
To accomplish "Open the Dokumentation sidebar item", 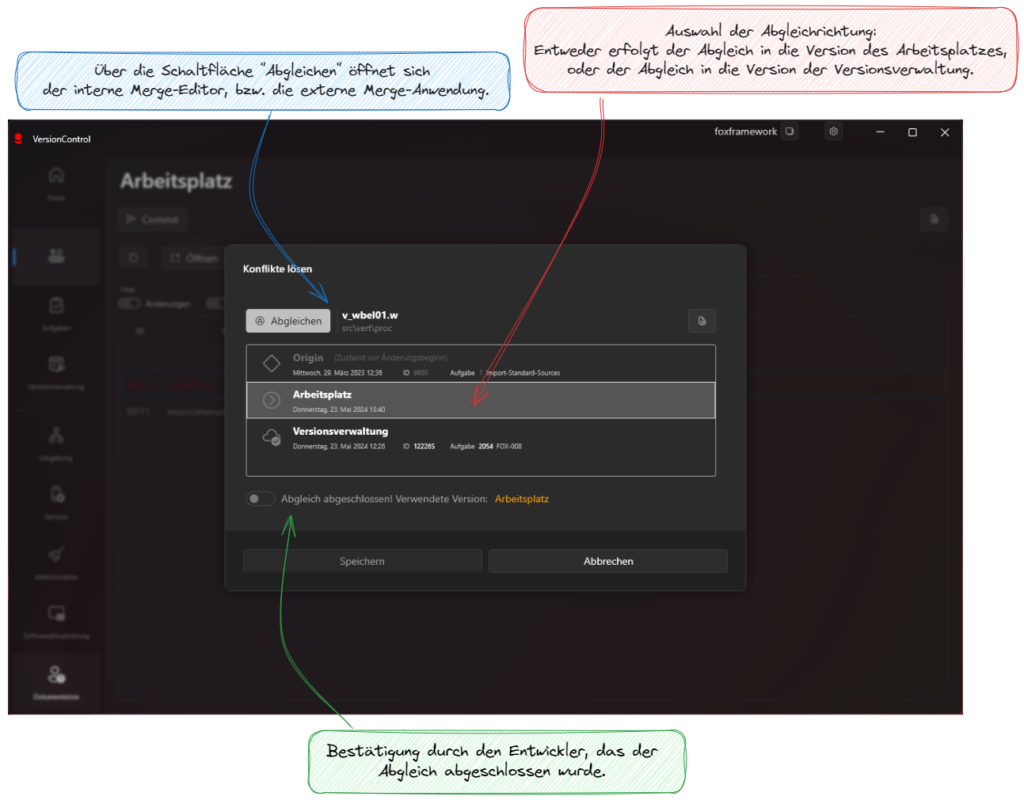I will point(56,682).
